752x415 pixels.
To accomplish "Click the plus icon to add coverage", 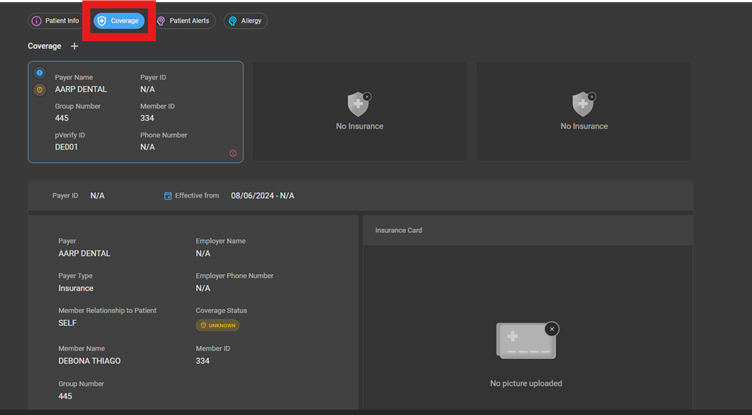I will point(74,46).
